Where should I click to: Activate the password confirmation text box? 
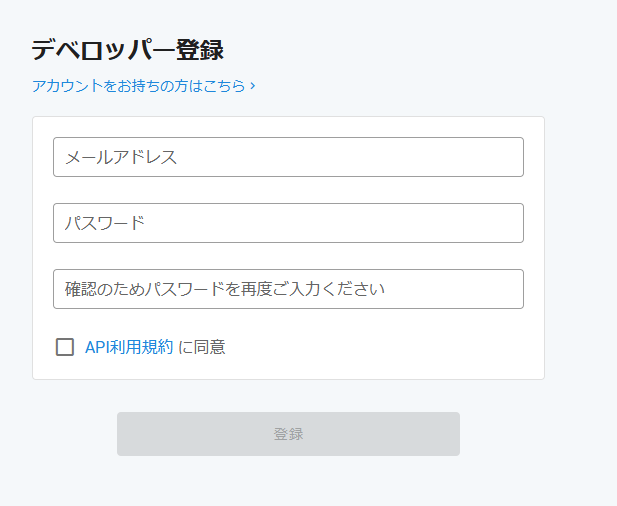288,289
